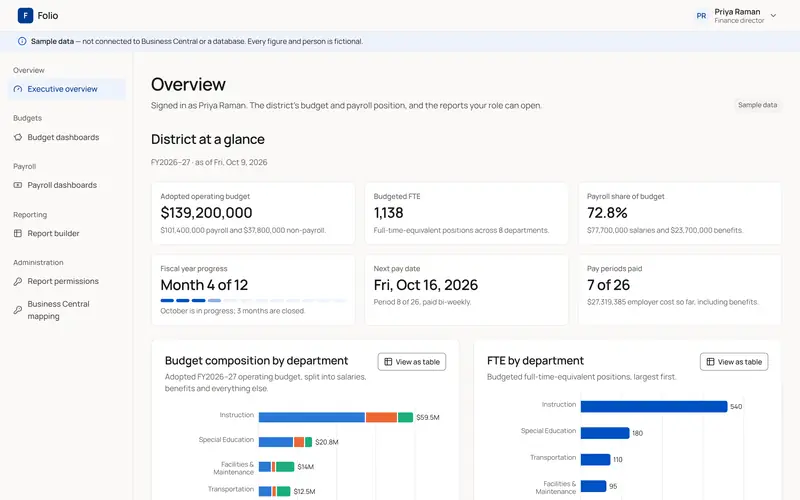Click the Executive overview gauge icon

[x=18, y=89]
